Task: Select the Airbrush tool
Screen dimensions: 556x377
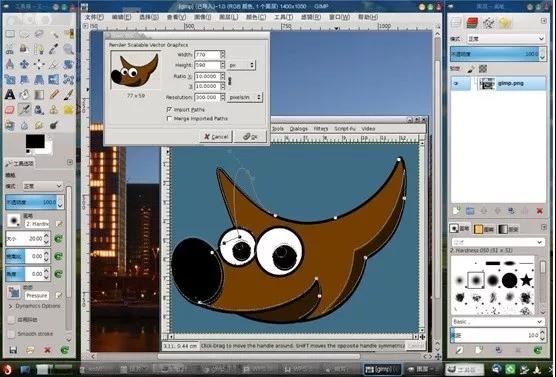Action: click(24, 110)
